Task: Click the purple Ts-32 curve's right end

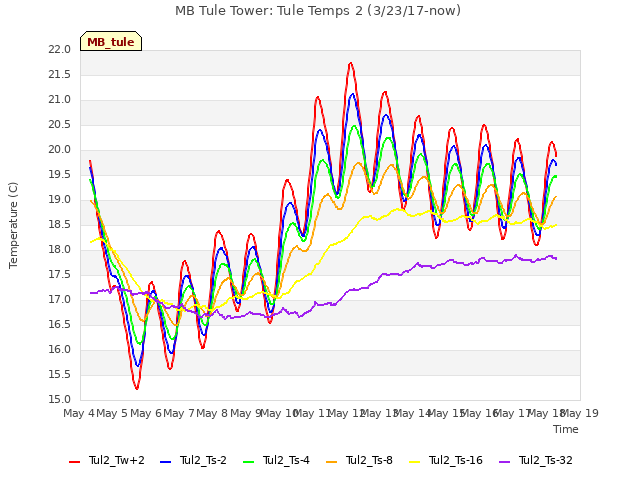Action: pyautogui.click(x=556, y=258)
